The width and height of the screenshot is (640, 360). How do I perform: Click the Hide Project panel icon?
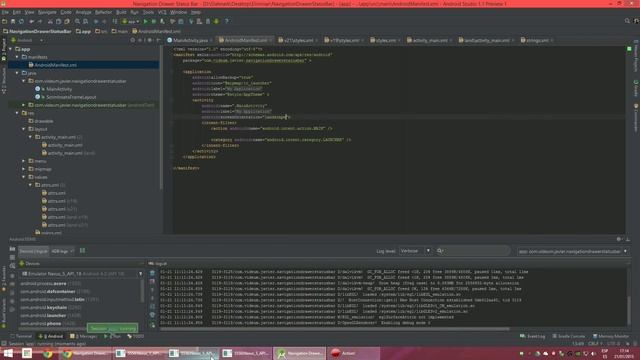pyautogui.click(x=158, y=40)
